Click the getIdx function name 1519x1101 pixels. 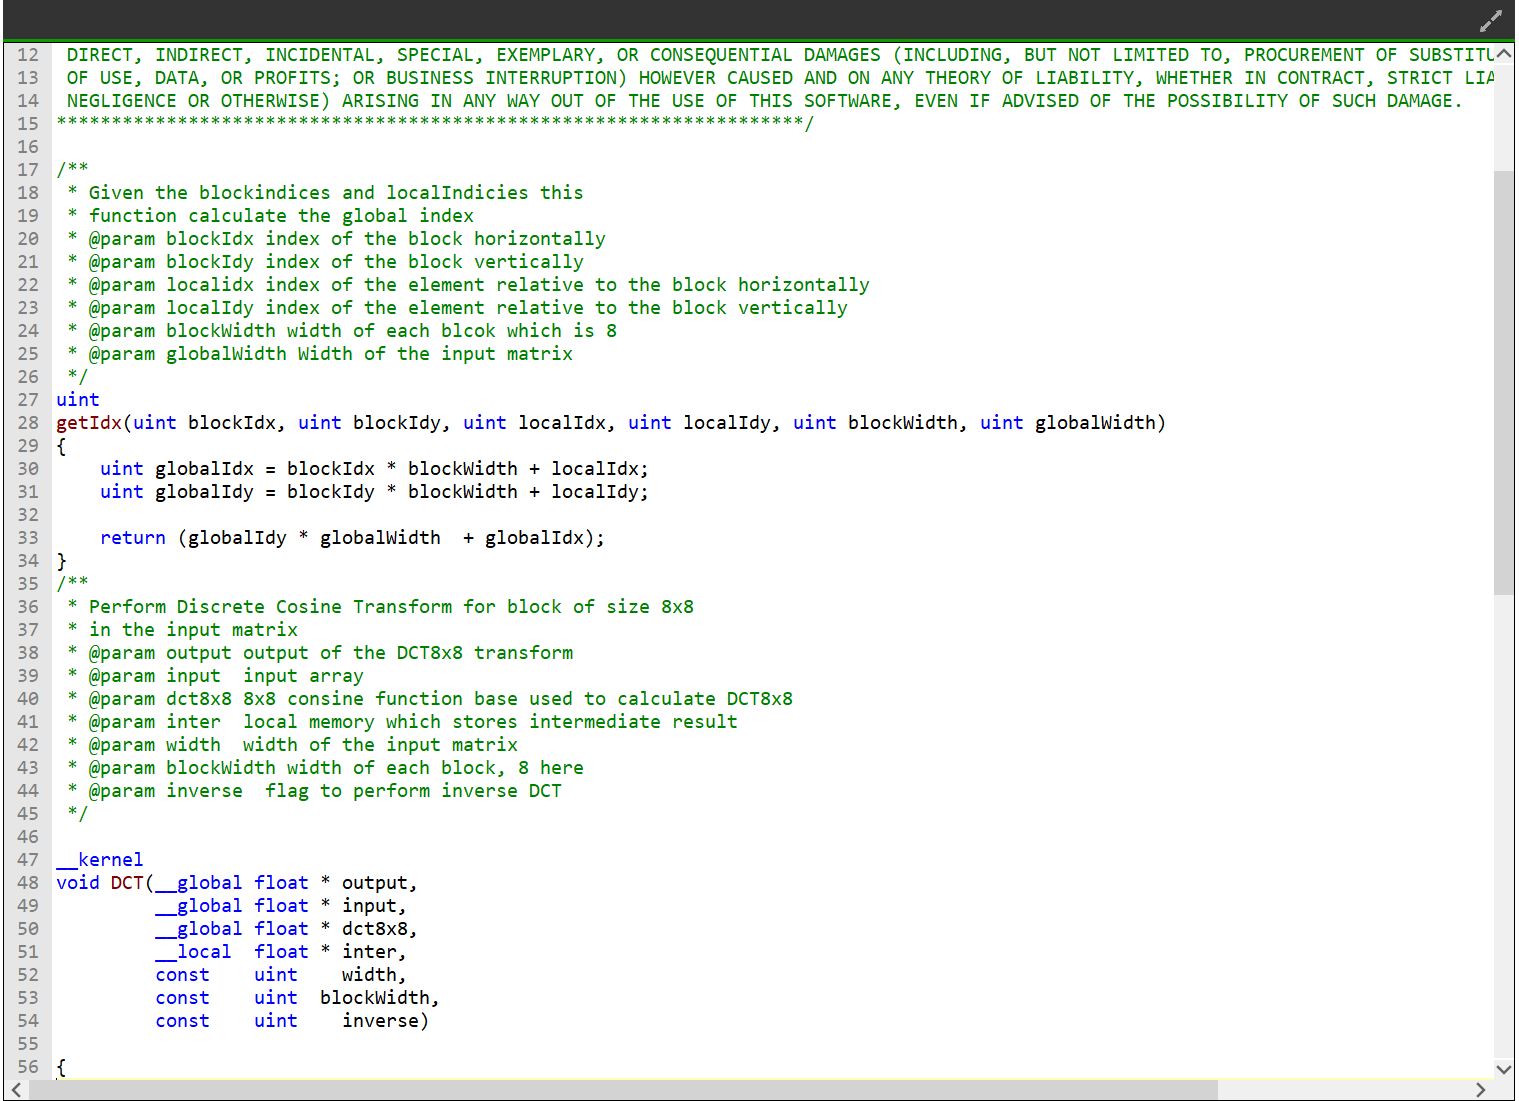[89, 423]
